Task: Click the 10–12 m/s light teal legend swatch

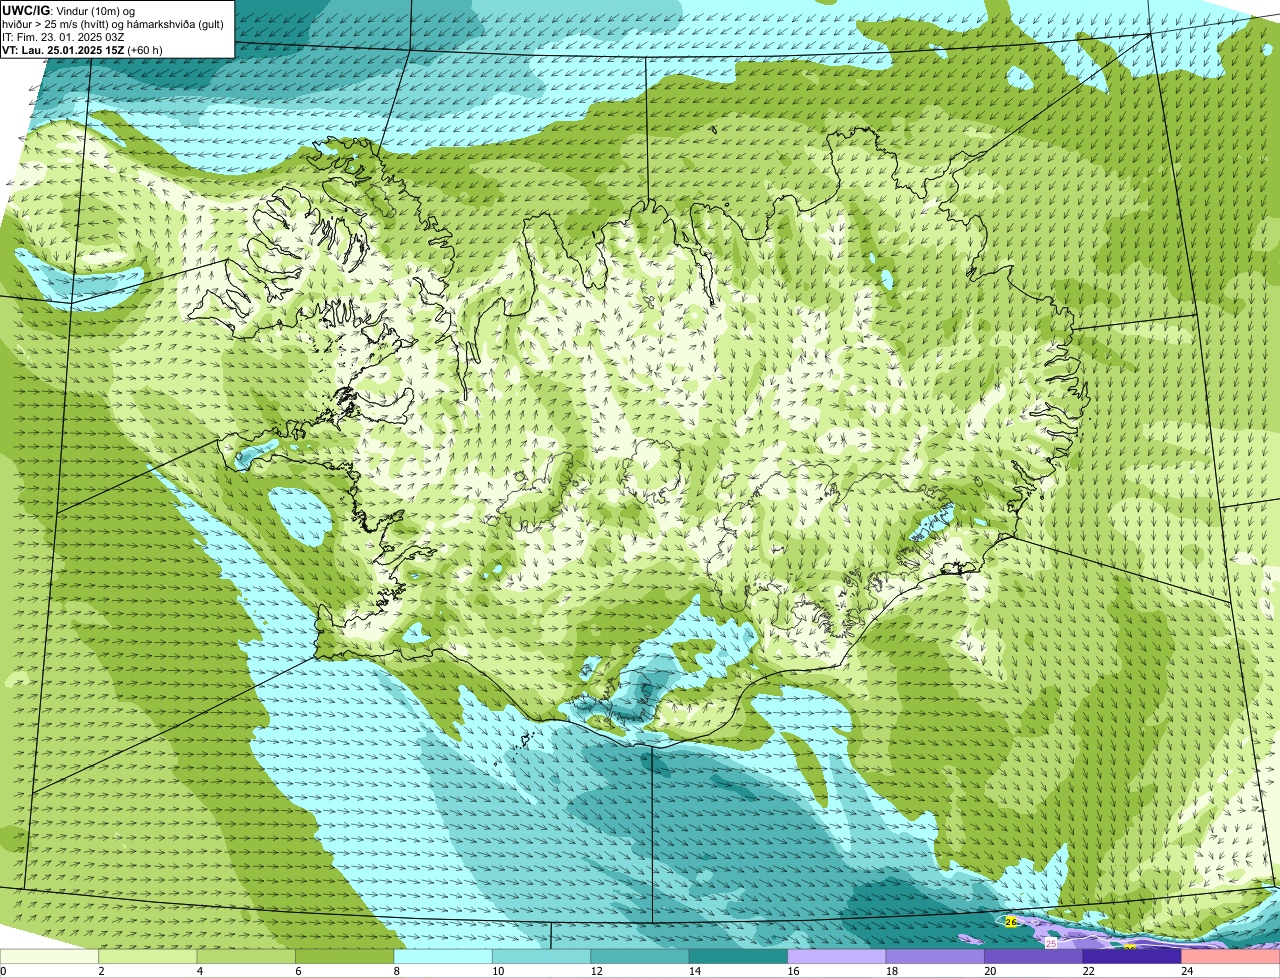Action: [x=542, y=956]
